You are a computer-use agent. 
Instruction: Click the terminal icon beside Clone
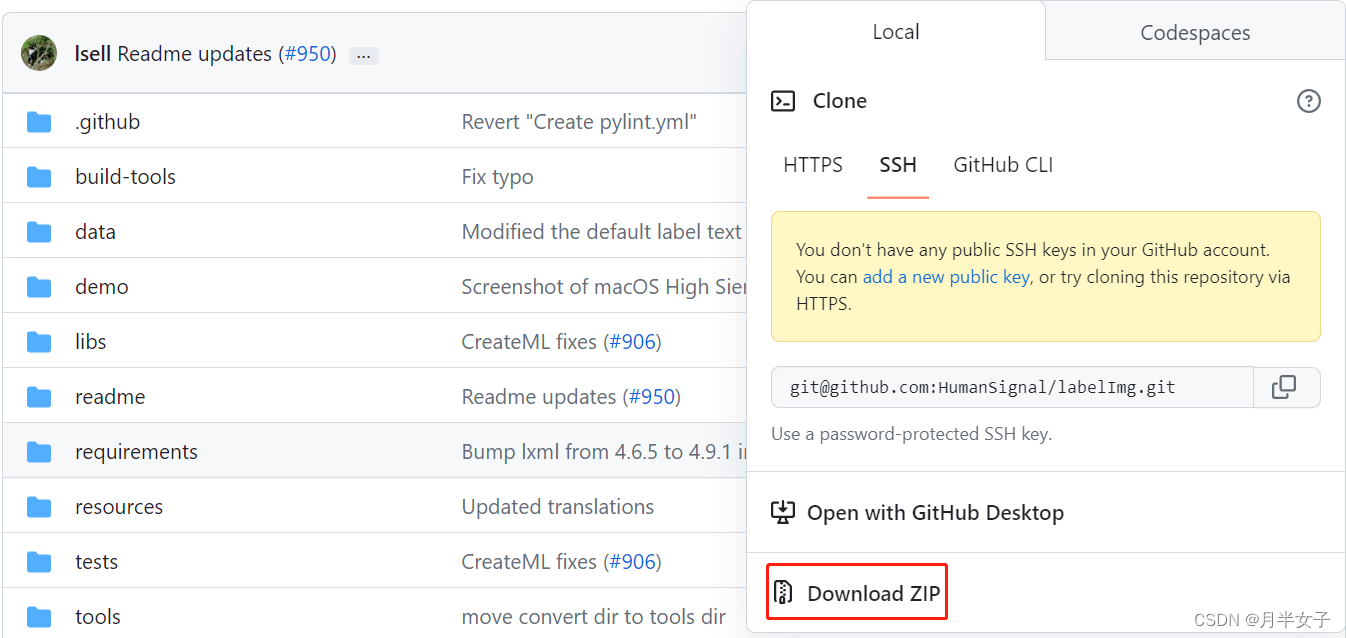pos(783,101)
